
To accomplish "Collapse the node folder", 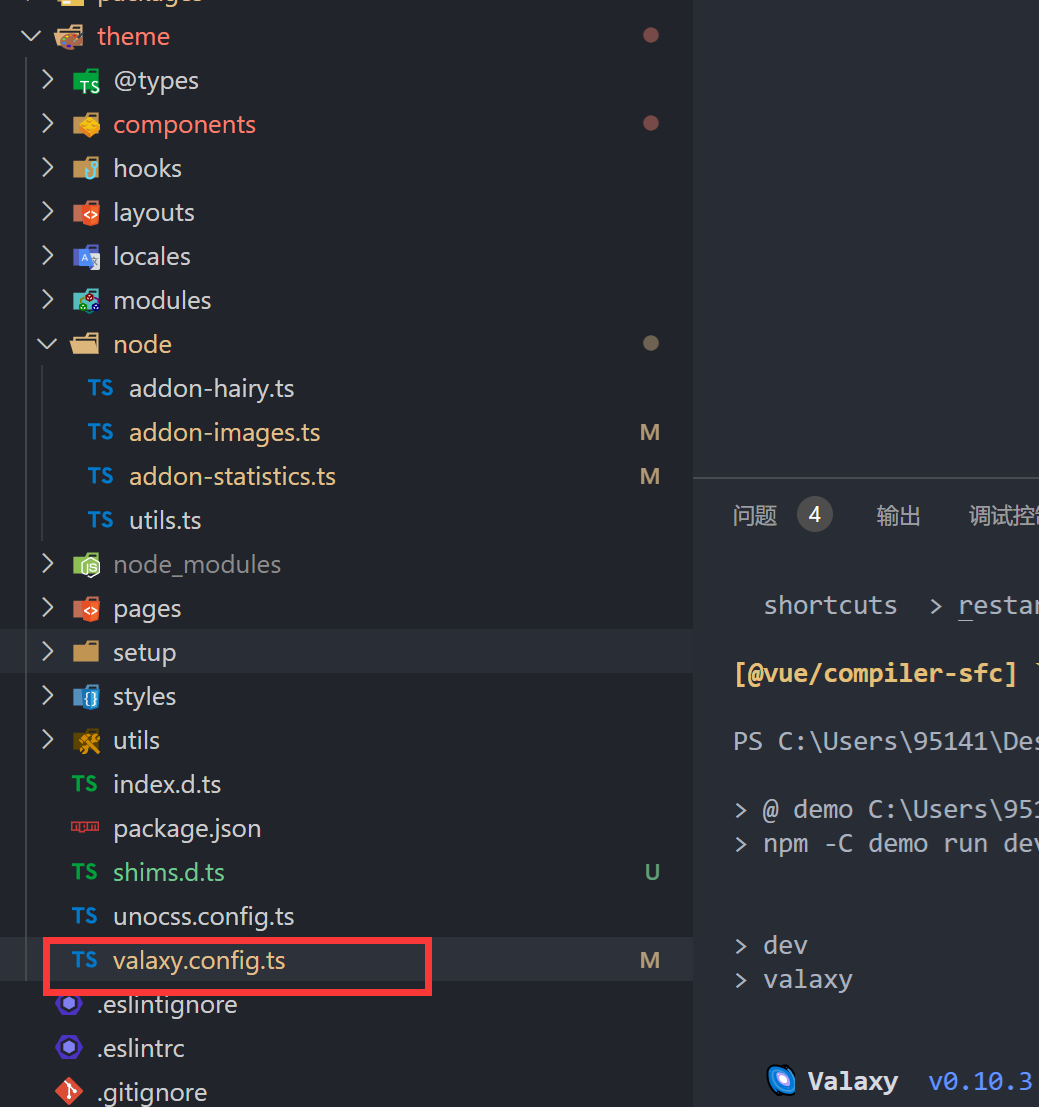I will [x=47, y=344].
